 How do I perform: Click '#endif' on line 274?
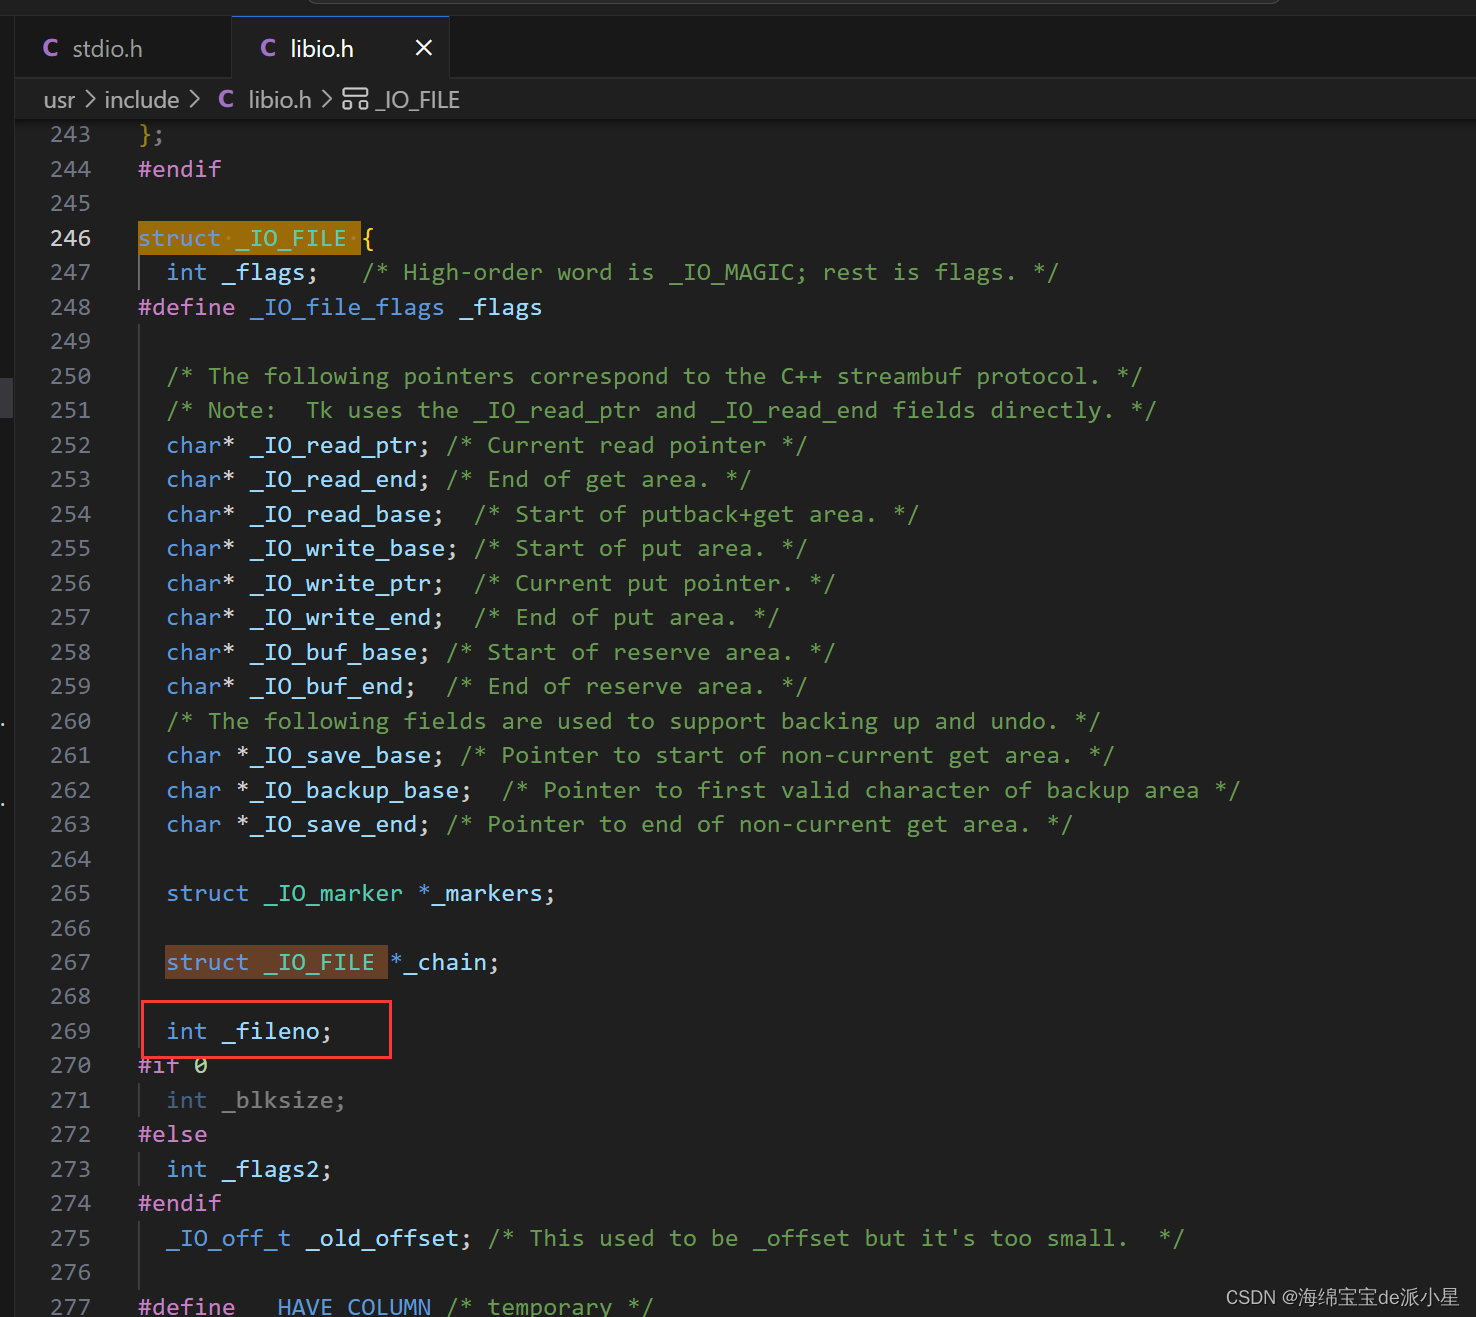(x=180, y=1203)
